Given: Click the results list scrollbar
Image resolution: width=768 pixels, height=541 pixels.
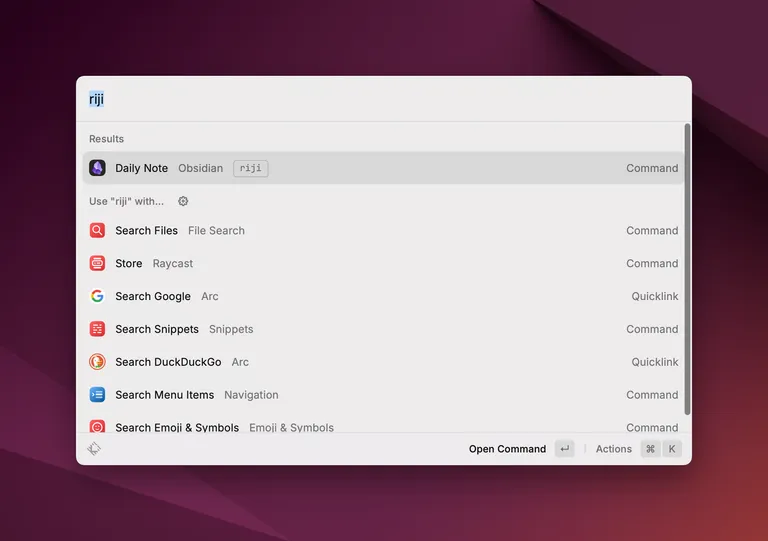Looking at the screenshot, I should pos(687,270).
